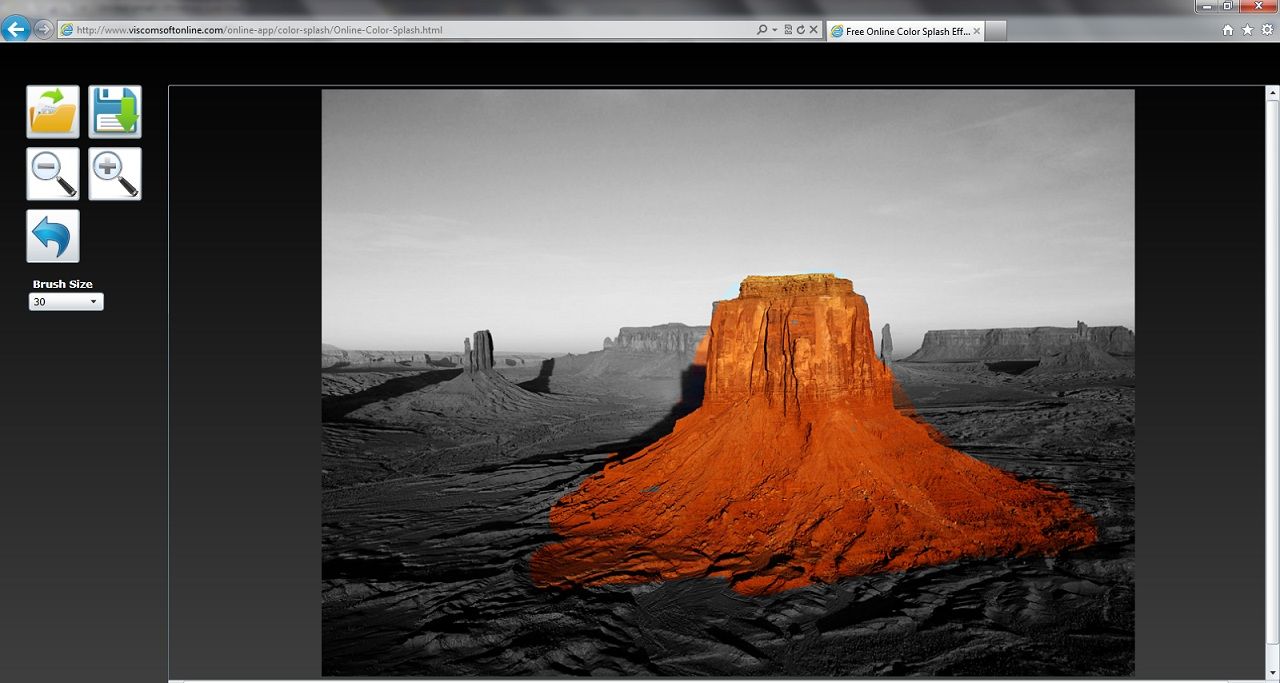Open the Brush Size dropdown

(x=66, y=301)
